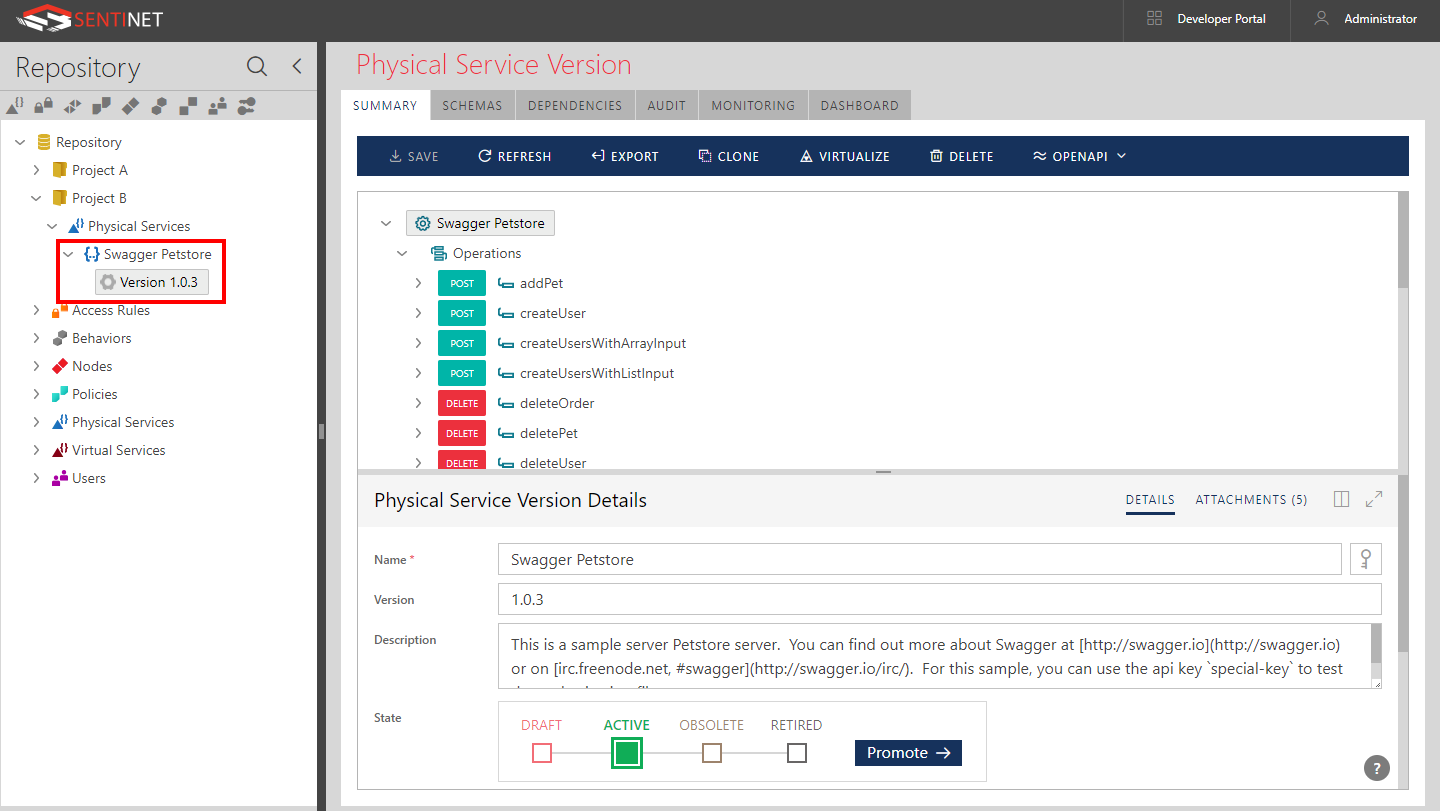Click Refresh in the toolbar
Screen dimensions: 1440x811
point(515,156)
